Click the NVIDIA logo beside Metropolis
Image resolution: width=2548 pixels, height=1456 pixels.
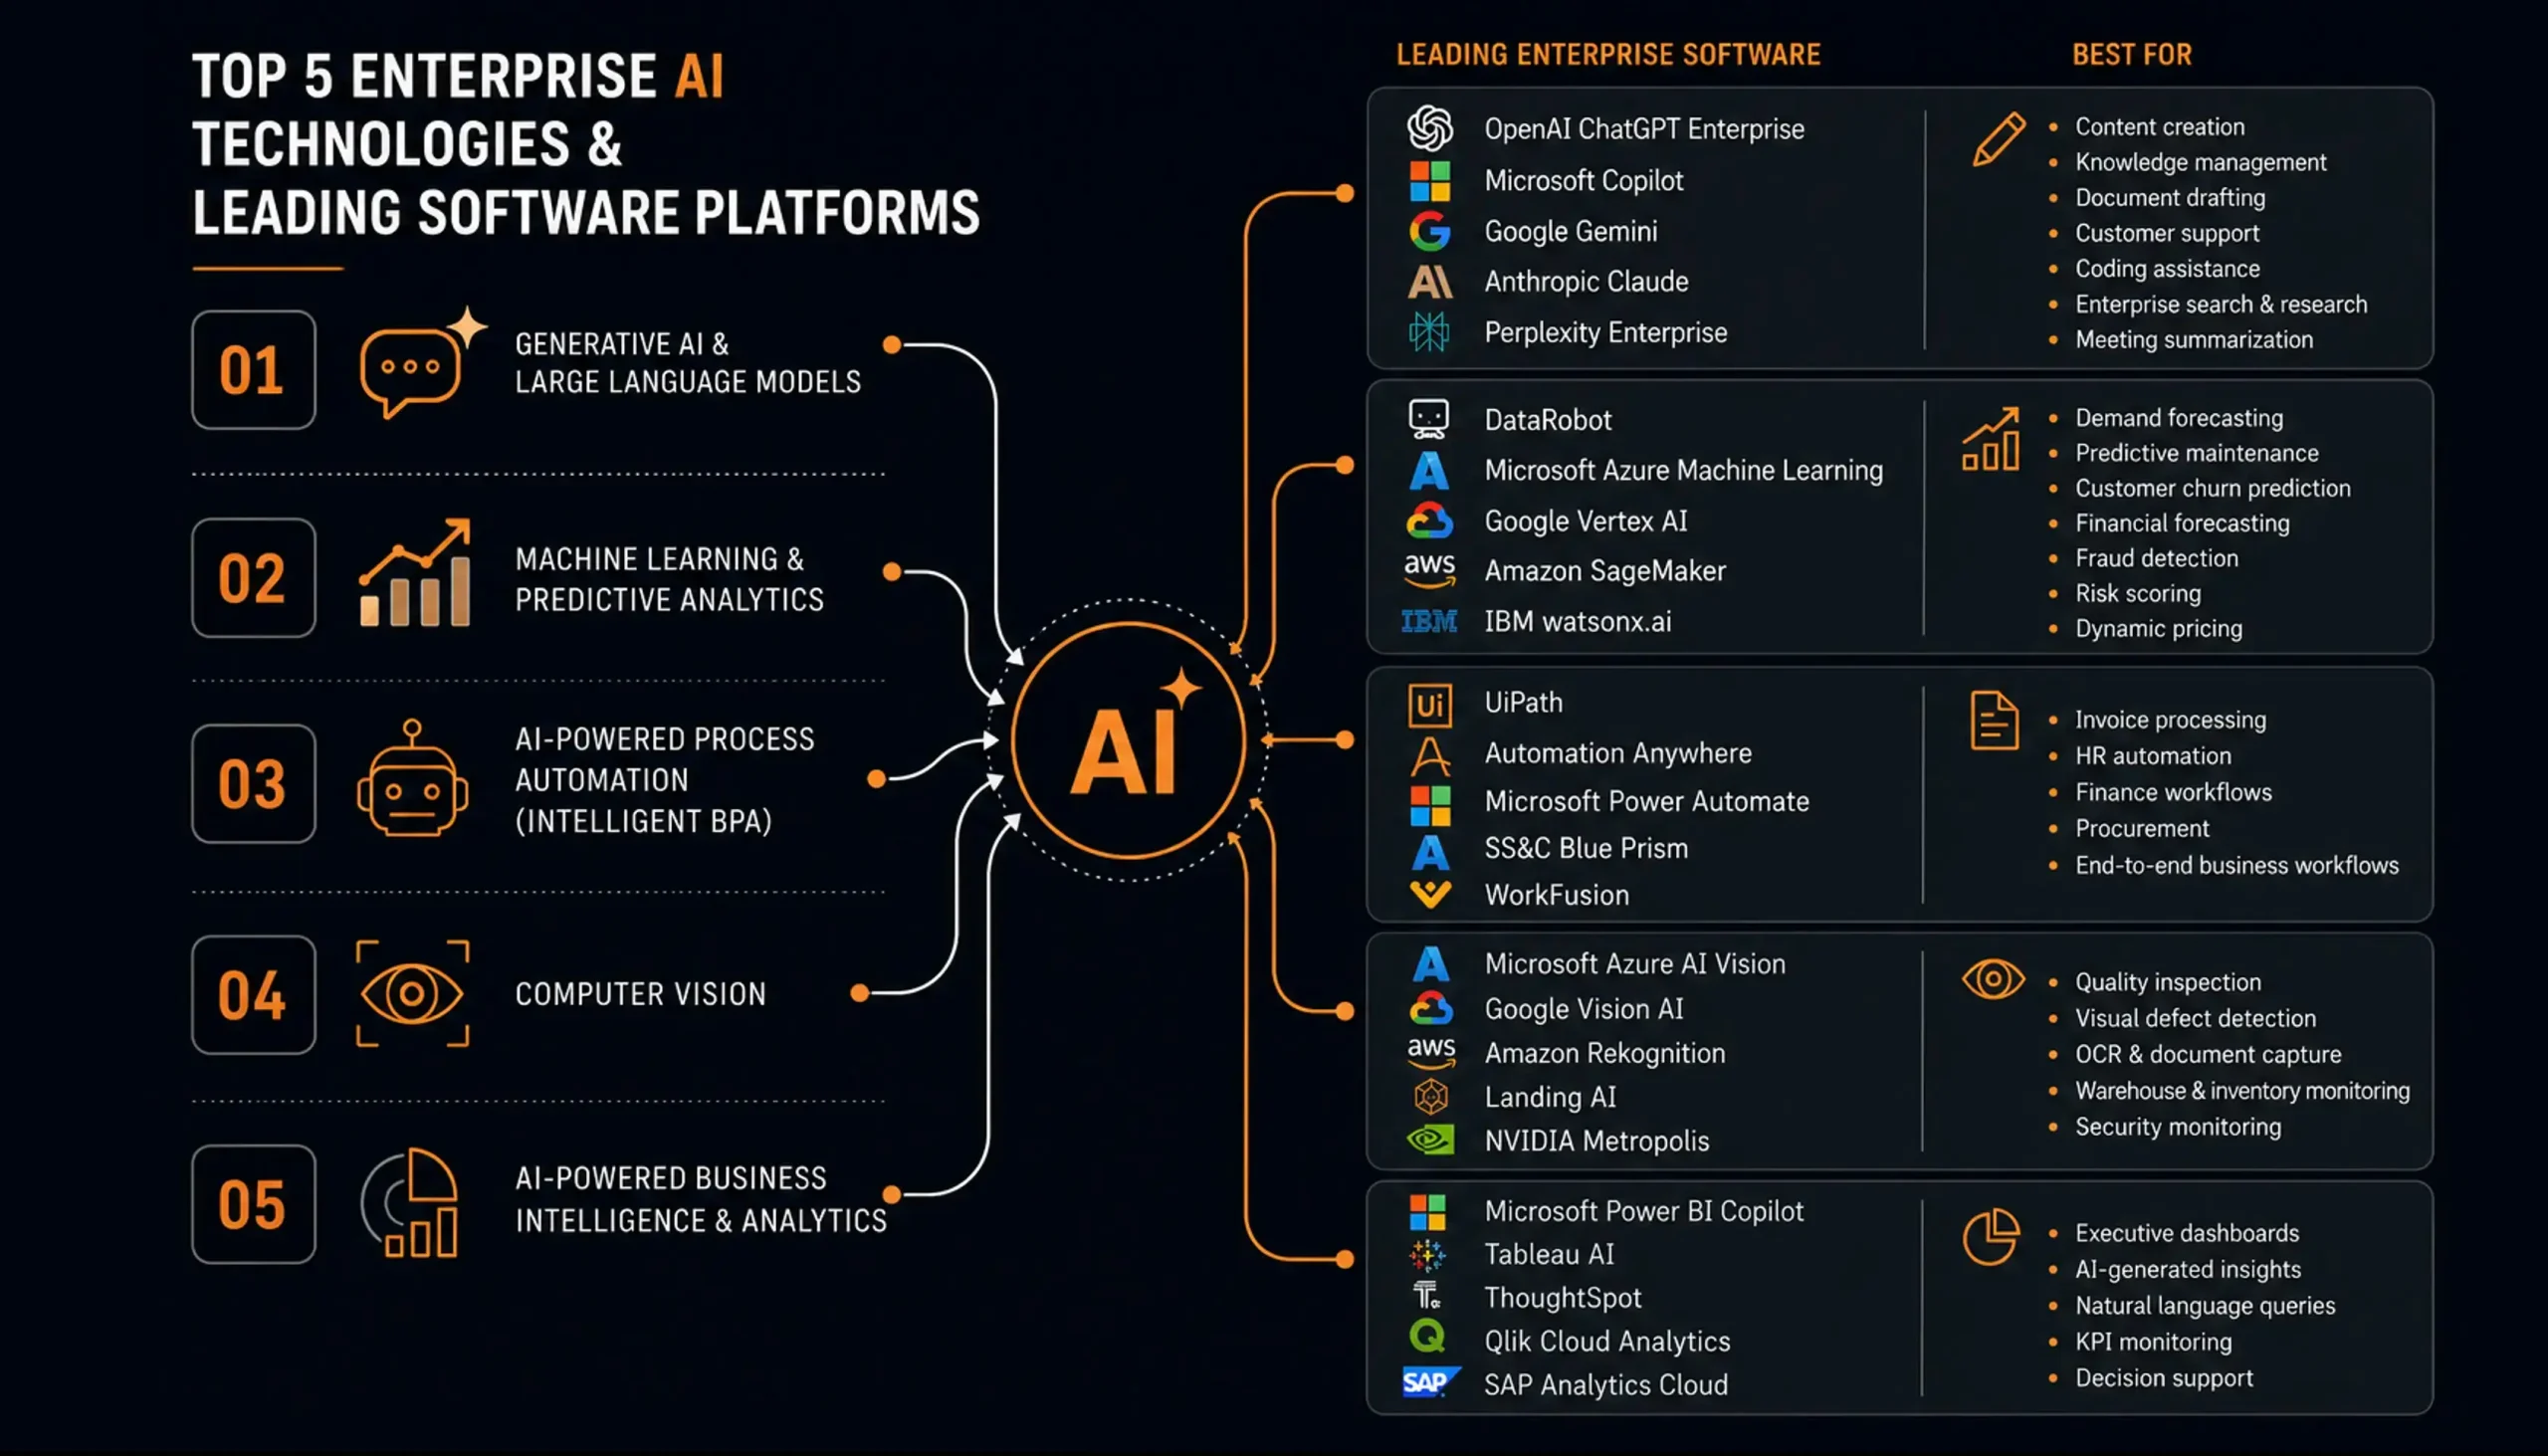click(1430, 1140)
